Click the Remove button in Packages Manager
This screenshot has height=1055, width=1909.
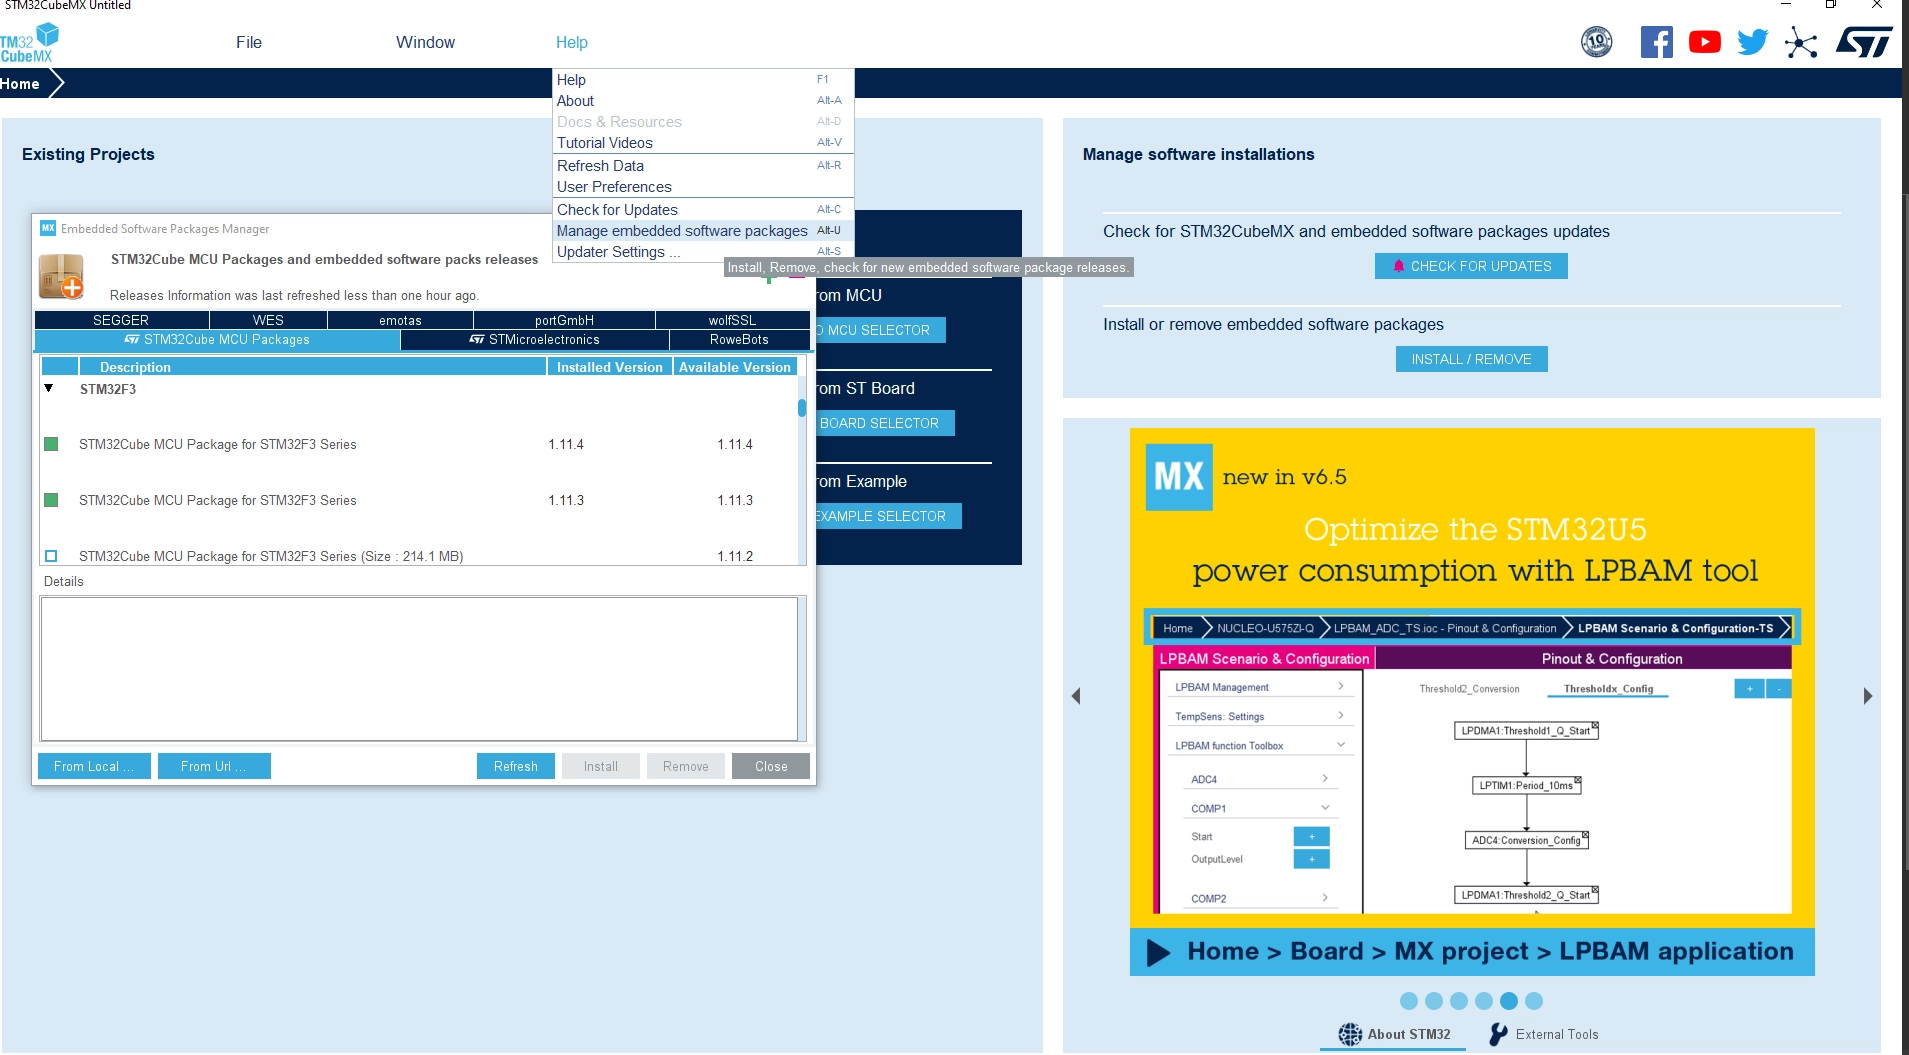click(x=686, y=766)
